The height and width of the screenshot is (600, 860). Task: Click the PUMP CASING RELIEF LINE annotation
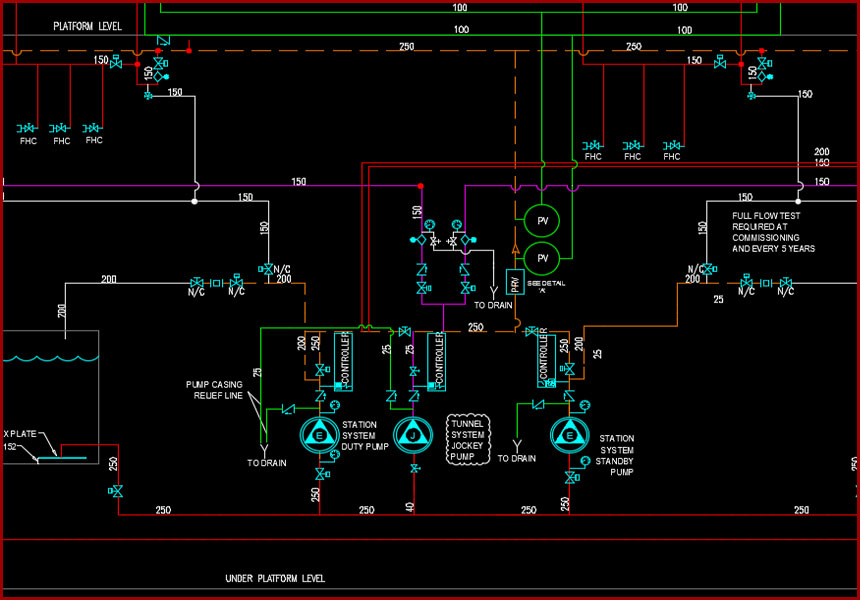tap(214, 390)
